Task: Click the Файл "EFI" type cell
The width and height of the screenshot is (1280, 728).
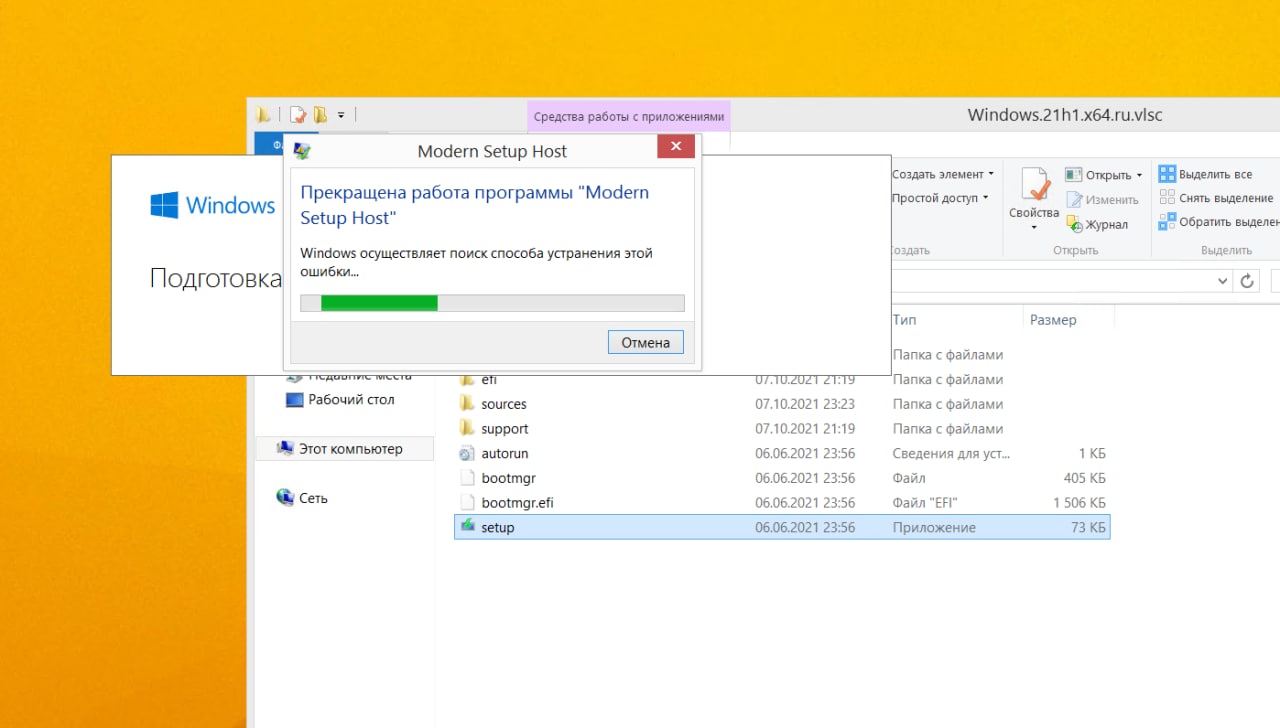Action: pos(926,503)
